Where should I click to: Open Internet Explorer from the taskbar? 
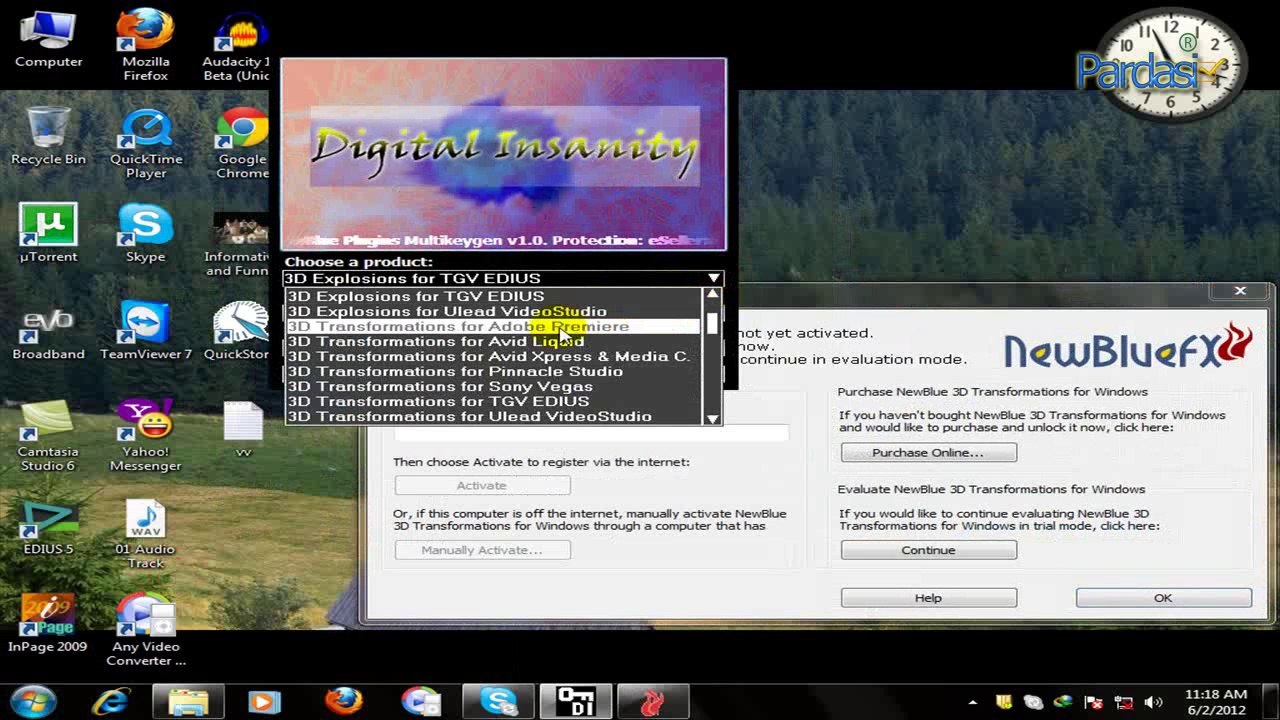coord(111,701)
